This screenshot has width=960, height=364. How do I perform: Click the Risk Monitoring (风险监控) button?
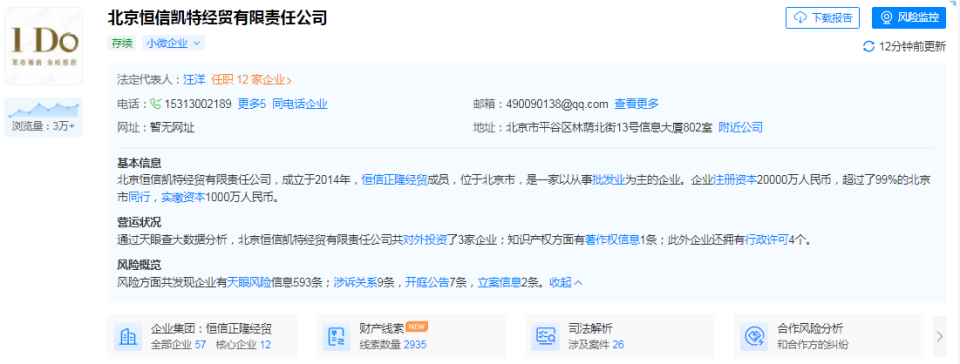point(909,18)
